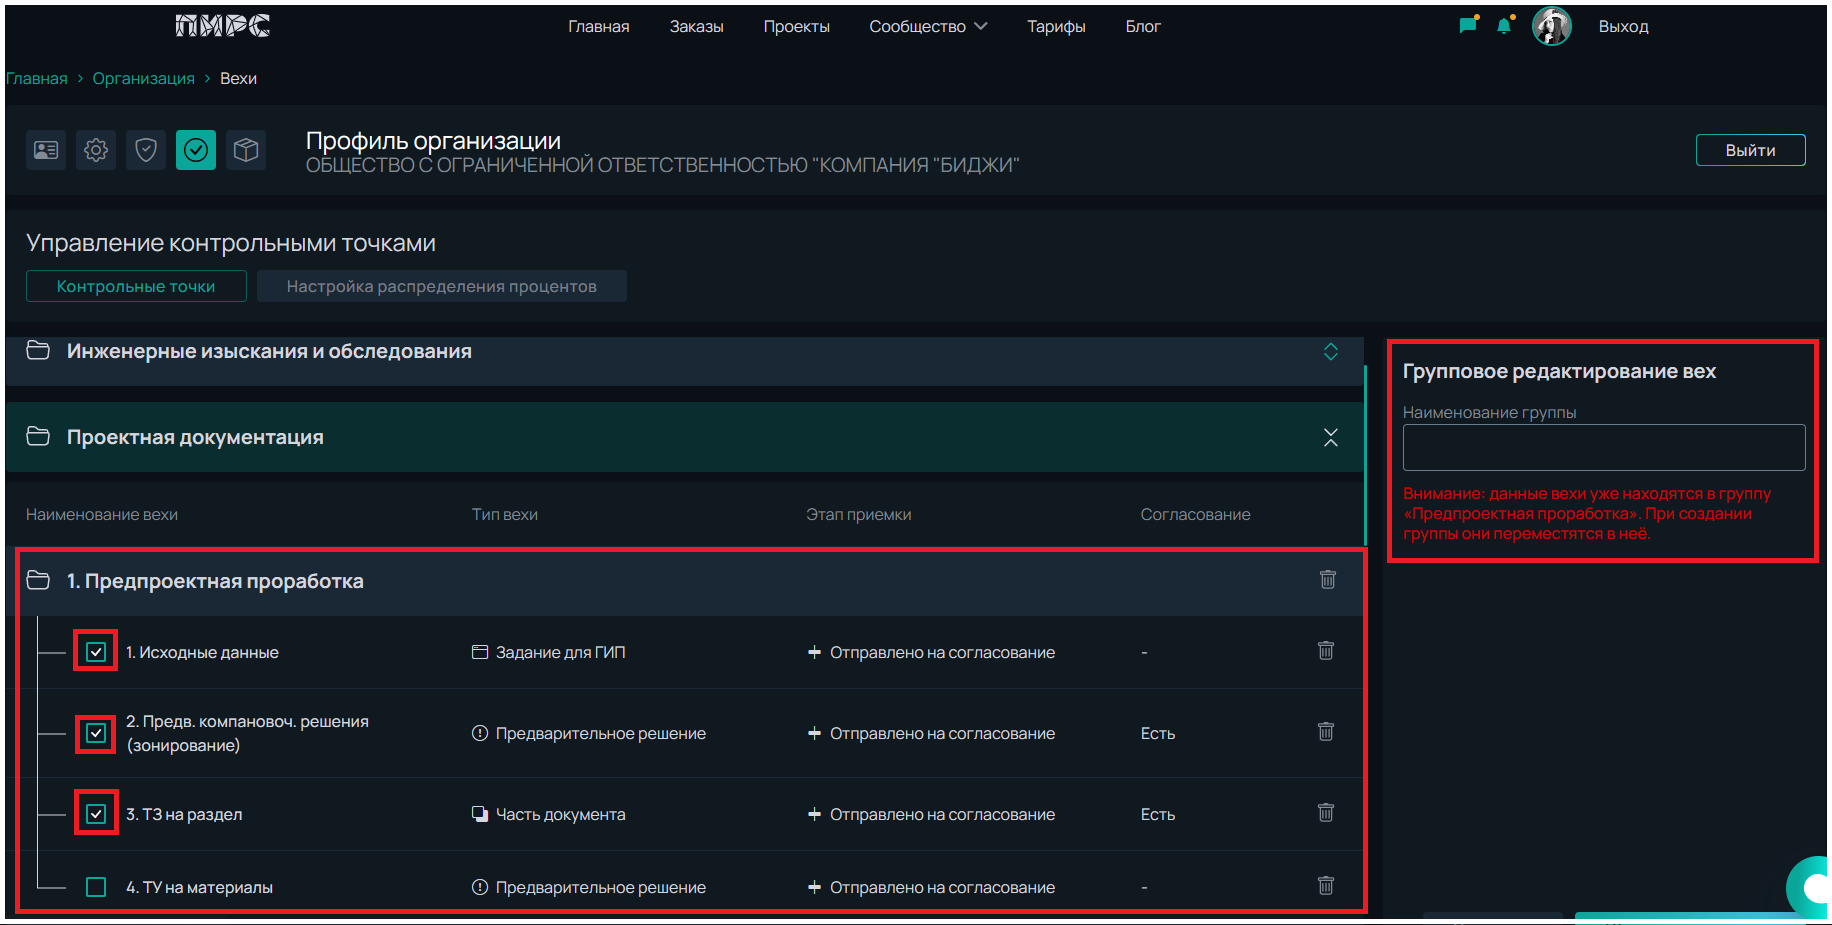Follow the «Организация» breadcrumb link

click(143, 78)
